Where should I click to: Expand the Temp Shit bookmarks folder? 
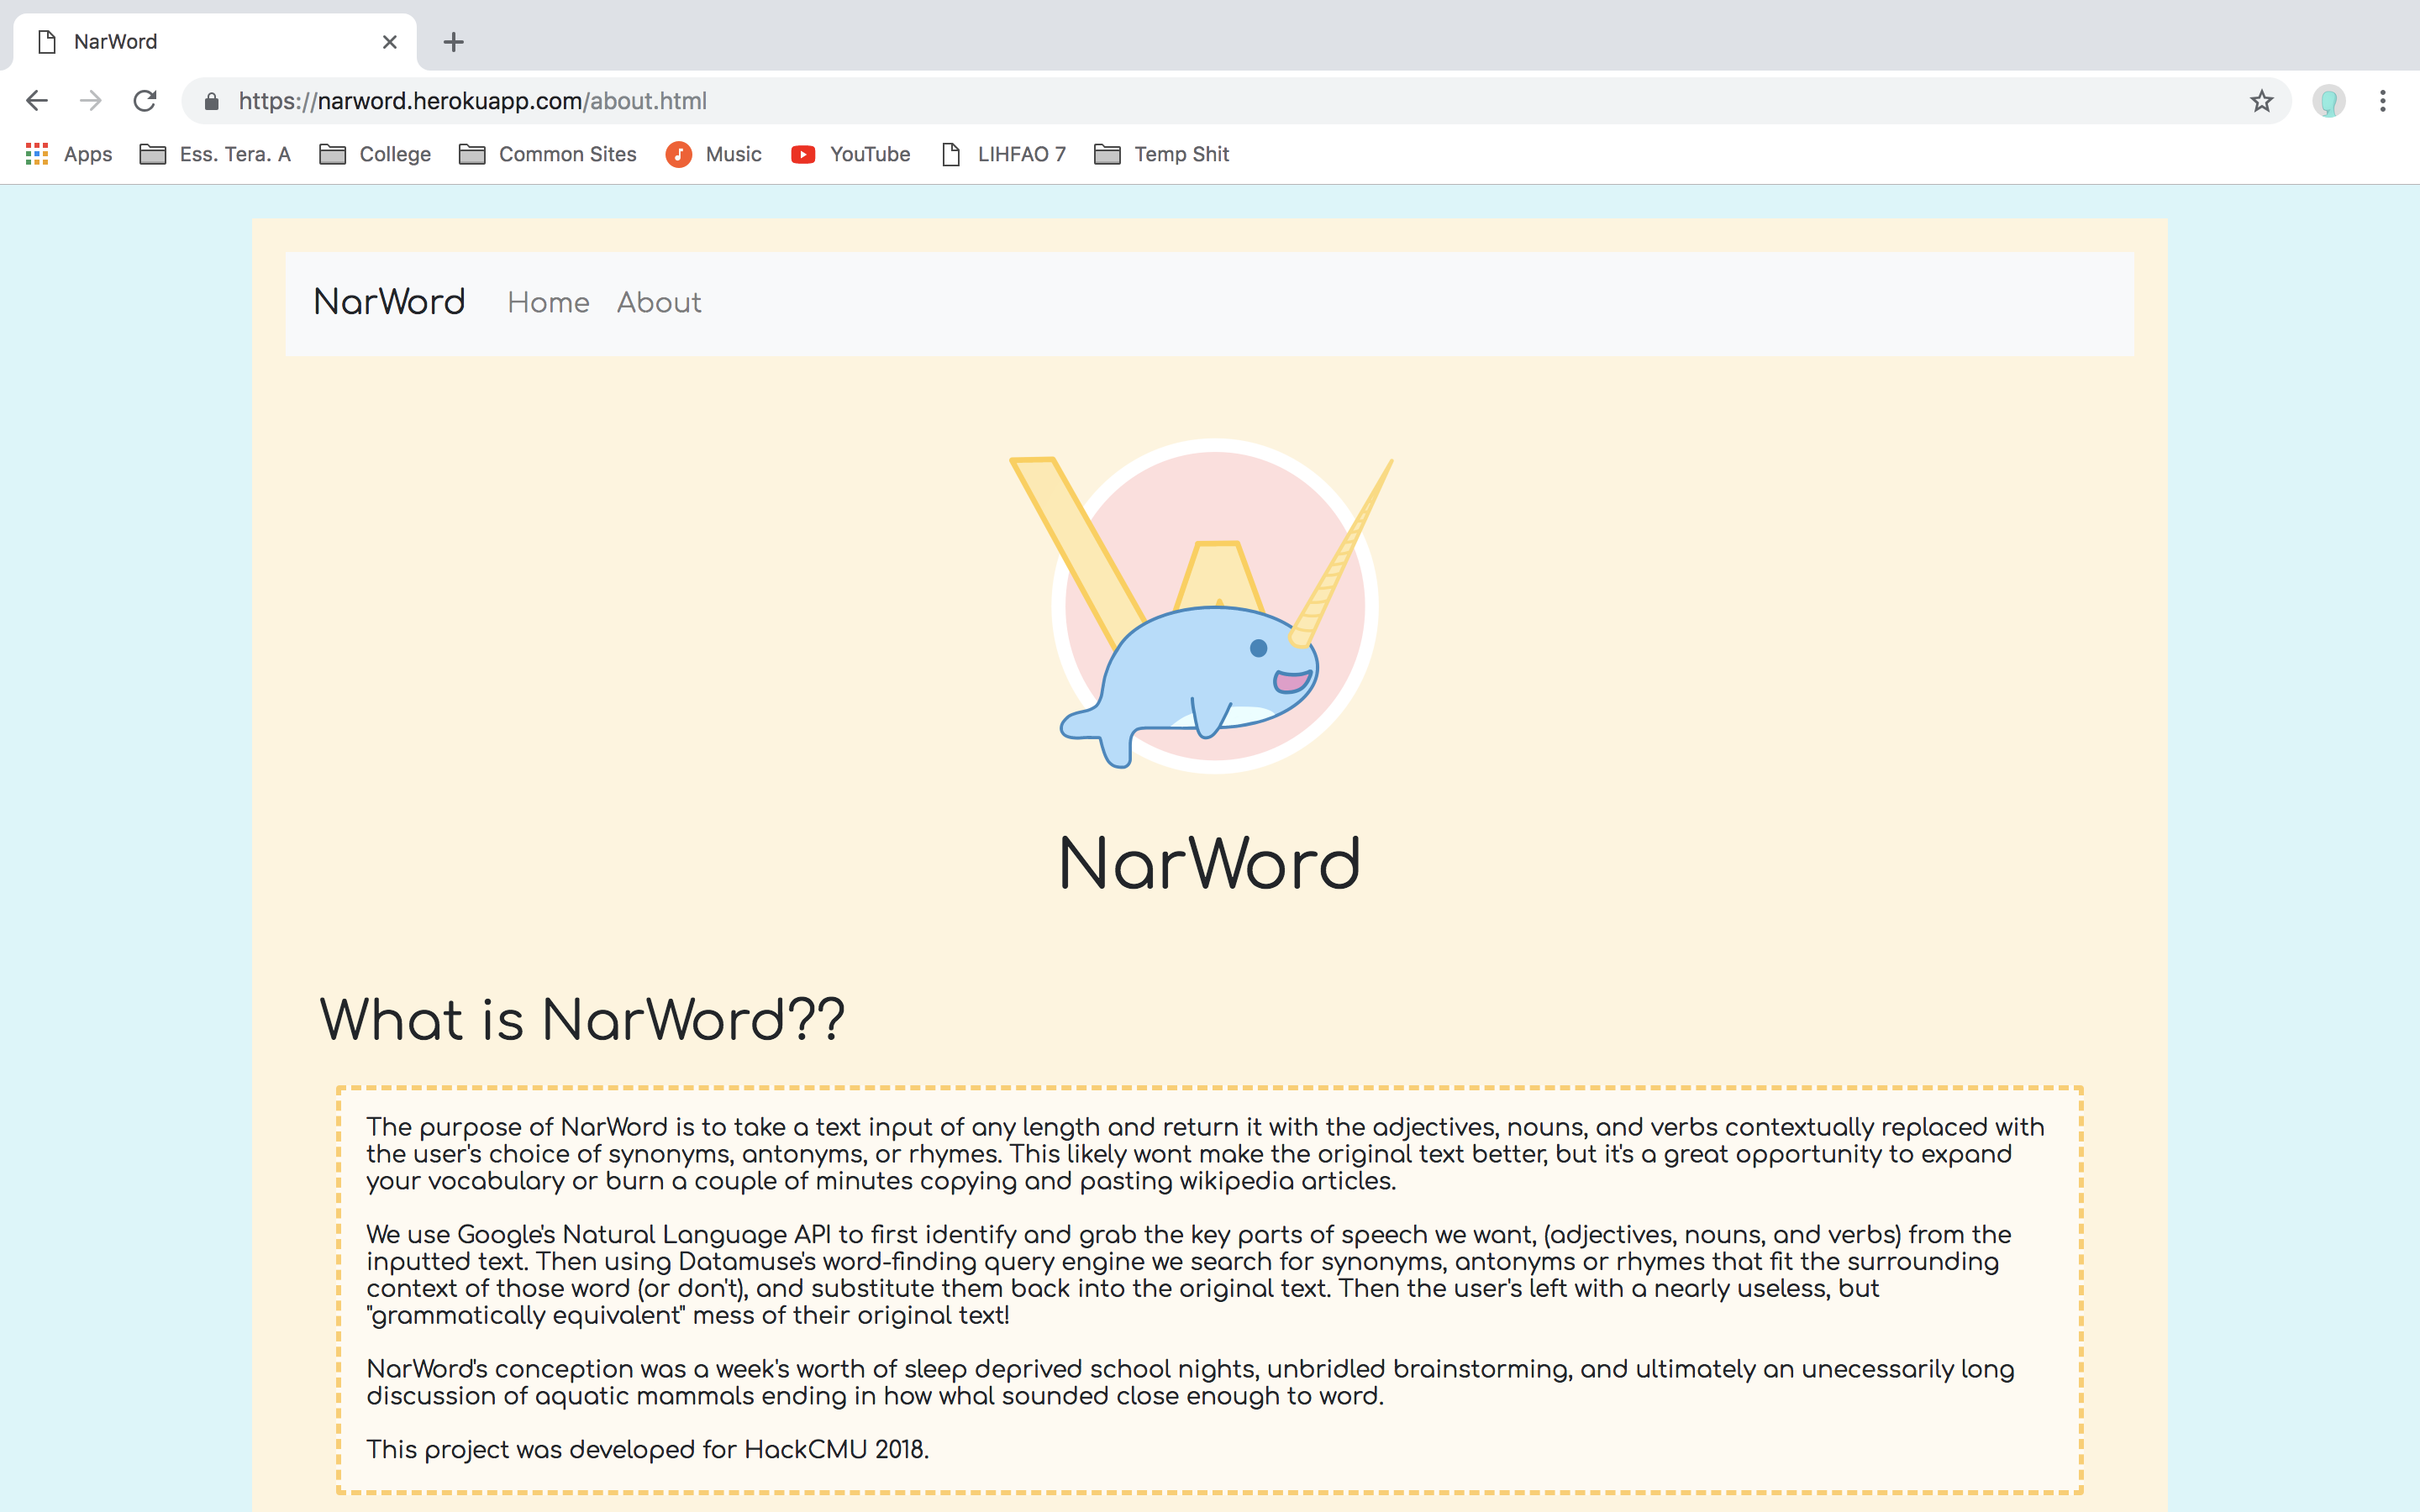tap(1162, 154)
